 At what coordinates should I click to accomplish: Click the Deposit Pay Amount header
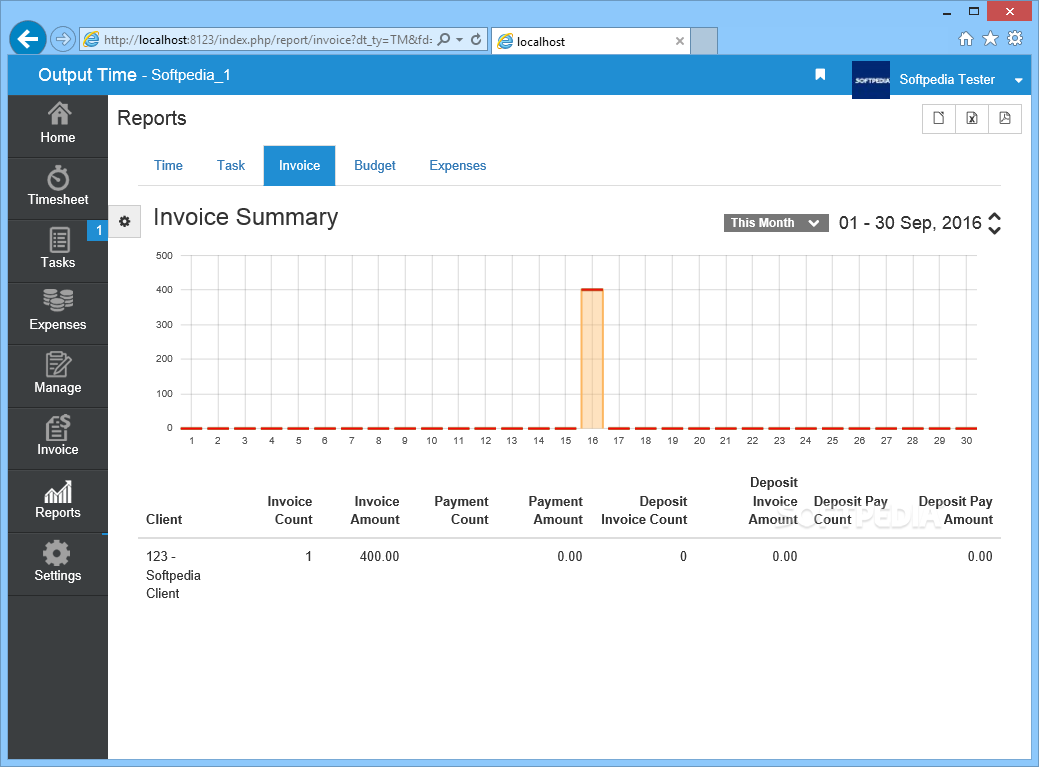[955, 511]
